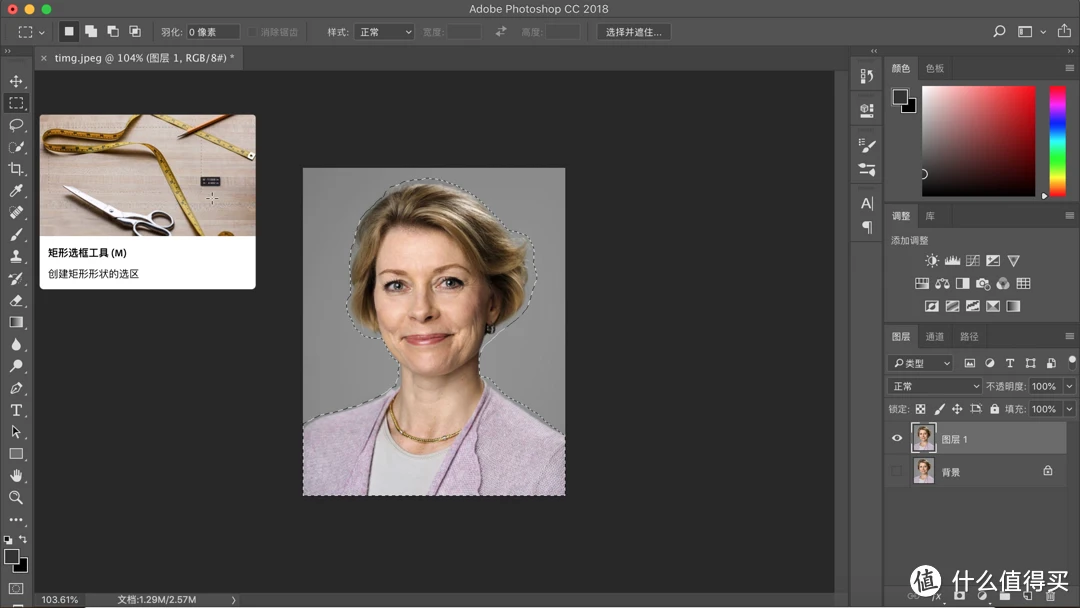Screen dimensions: 1080x608
Task: Open the History panel icon
Action: (867, 76)
